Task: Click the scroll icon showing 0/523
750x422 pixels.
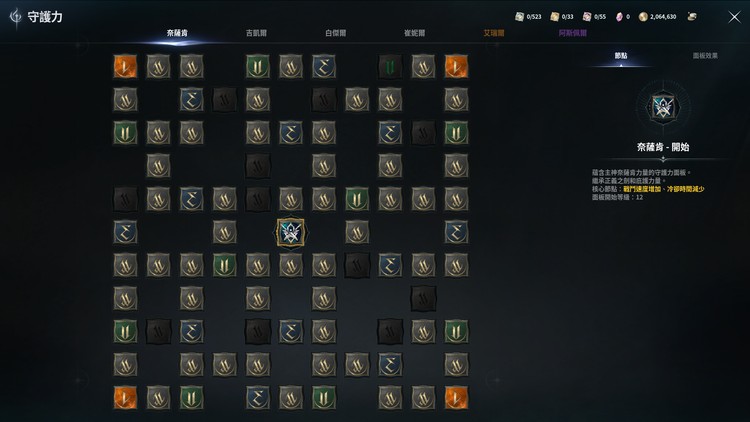Action: tap(519, 17)
